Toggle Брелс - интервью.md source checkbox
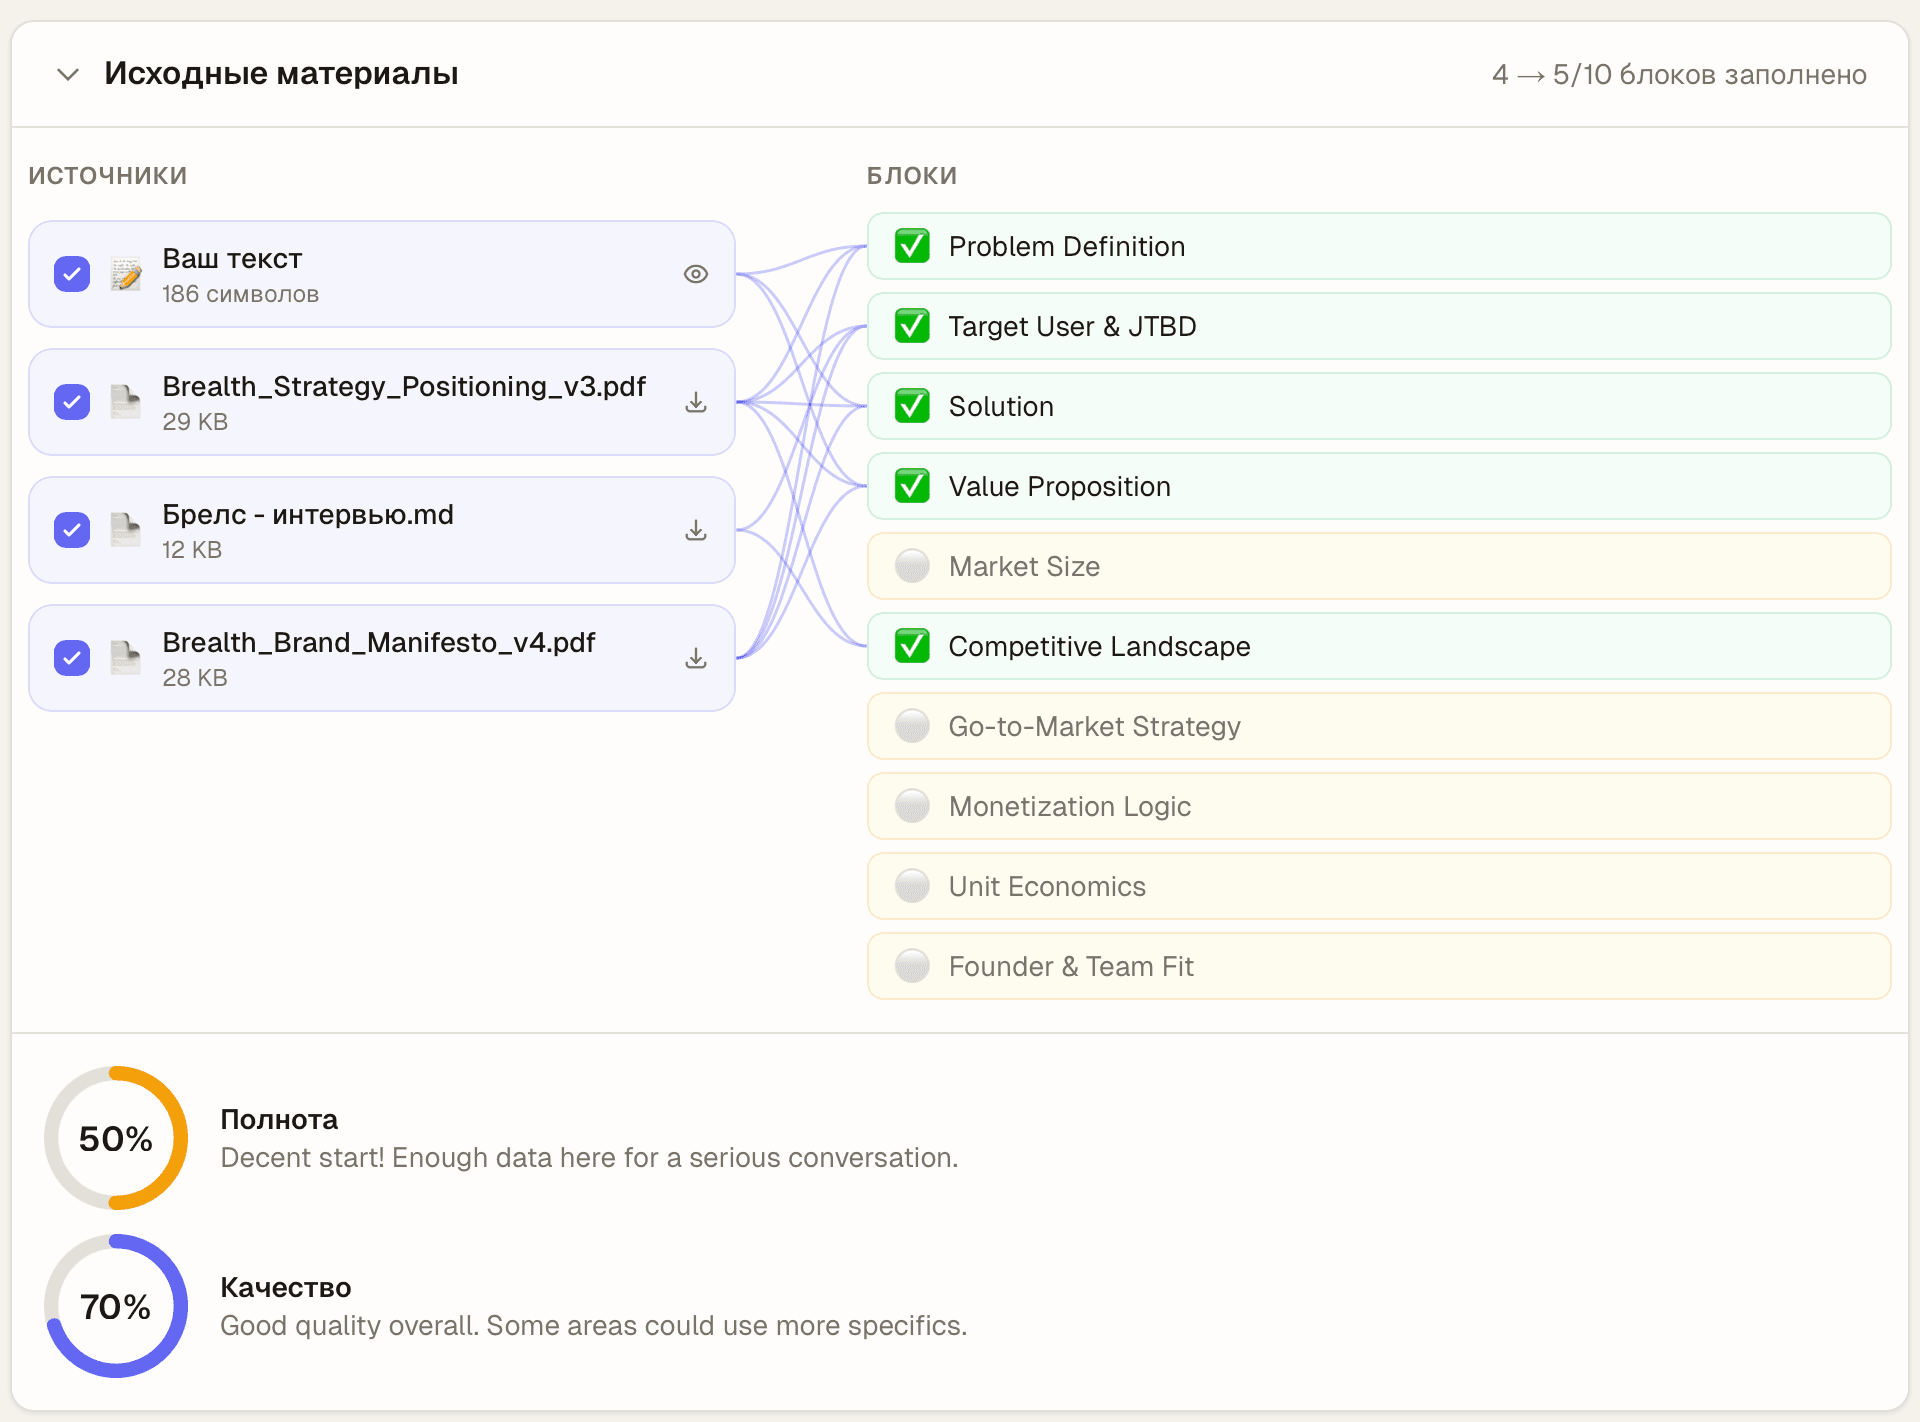This screenshot has width=1920, height=1422. pos(72,530)
